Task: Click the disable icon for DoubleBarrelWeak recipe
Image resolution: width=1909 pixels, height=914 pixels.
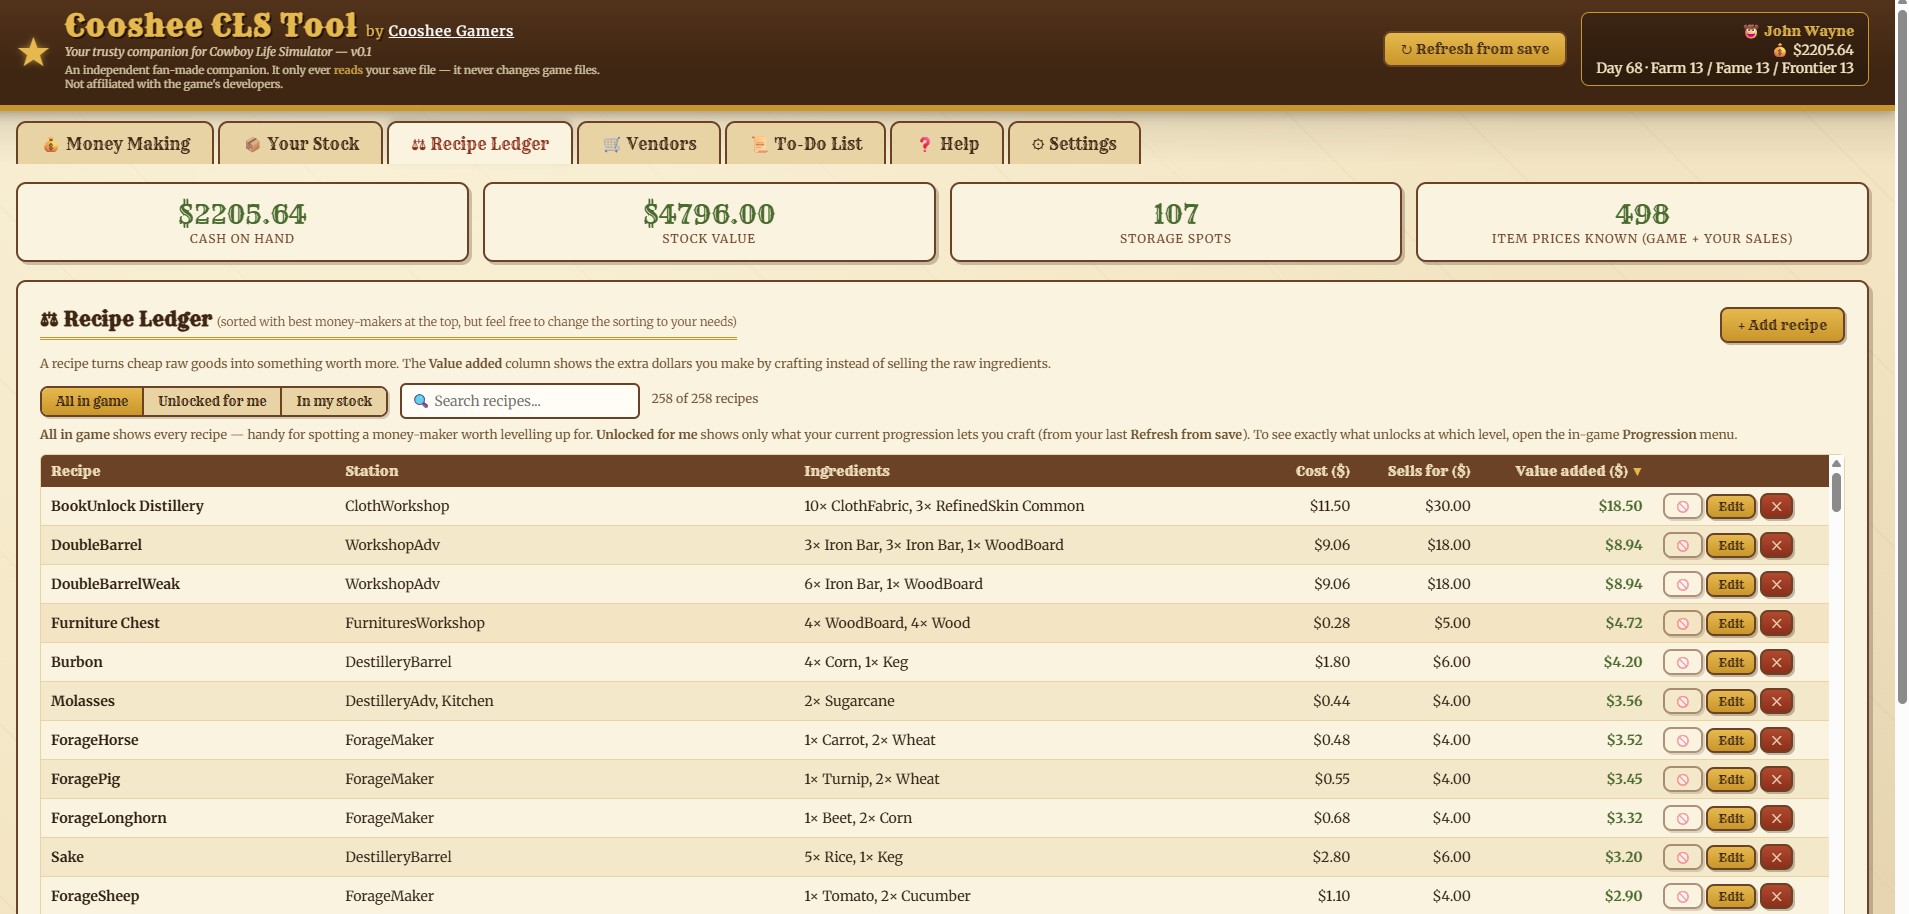Action: [x=1682, y=584]
